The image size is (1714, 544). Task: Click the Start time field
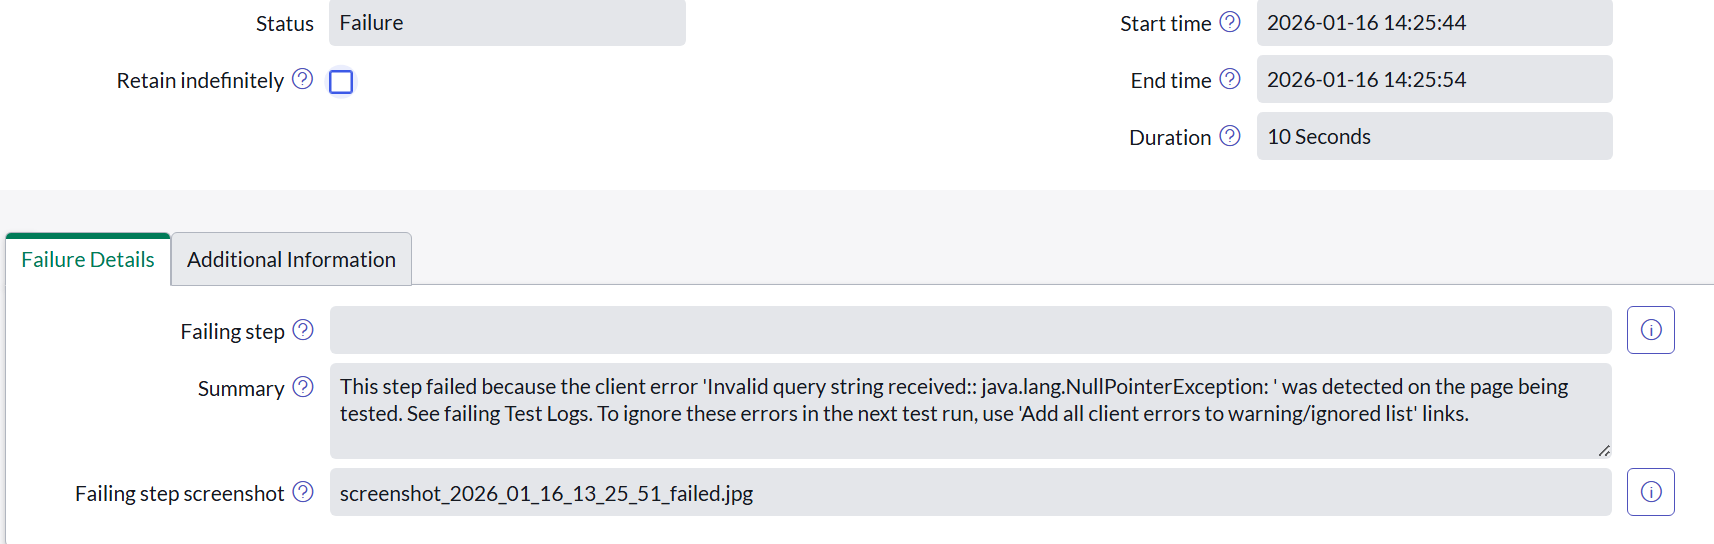click(x=1434, y=23)
